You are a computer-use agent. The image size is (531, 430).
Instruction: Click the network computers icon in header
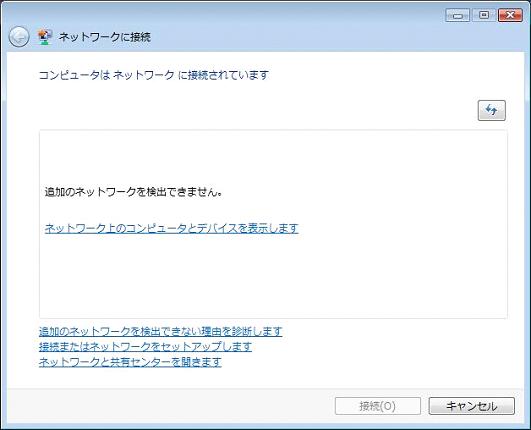[45, 37]
